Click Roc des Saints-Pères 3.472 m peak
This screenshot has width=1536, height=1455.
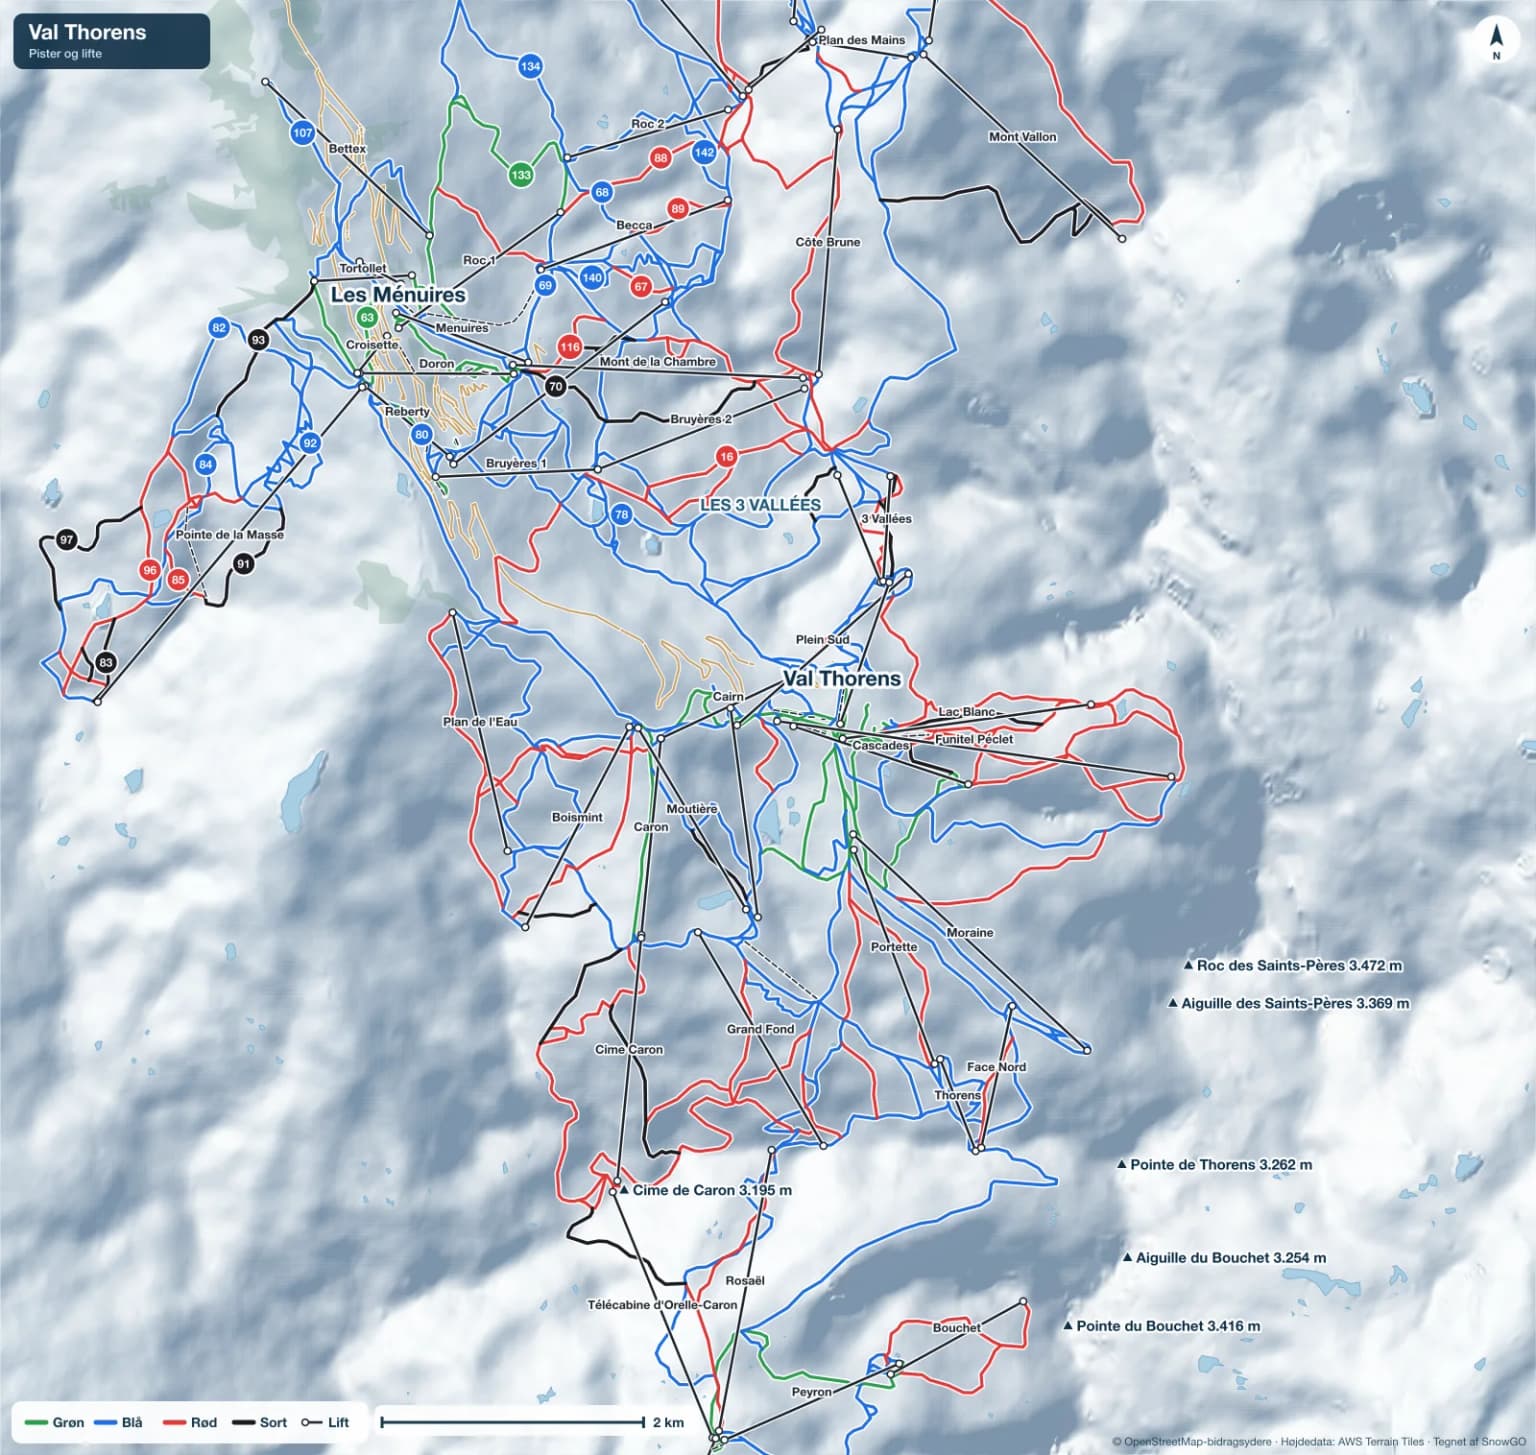coord(1293,966)
